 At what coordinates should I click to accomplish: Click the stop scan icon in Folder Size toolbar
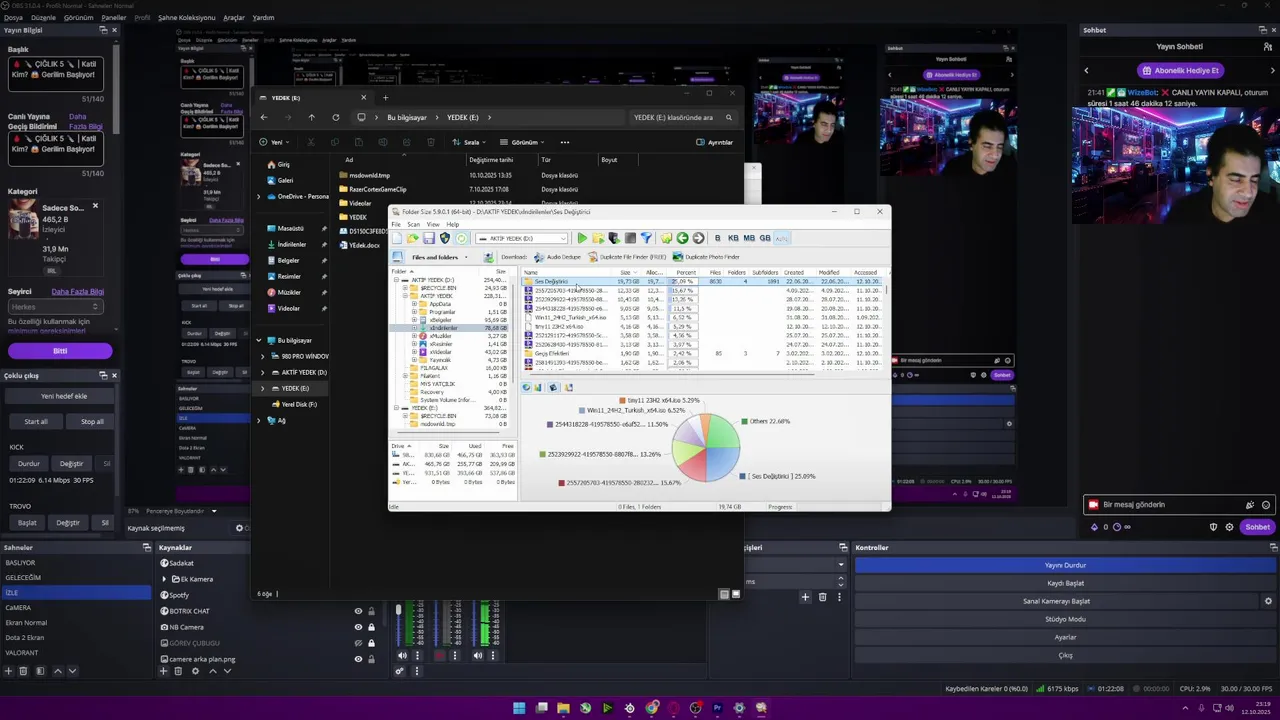tap(630, 238)
